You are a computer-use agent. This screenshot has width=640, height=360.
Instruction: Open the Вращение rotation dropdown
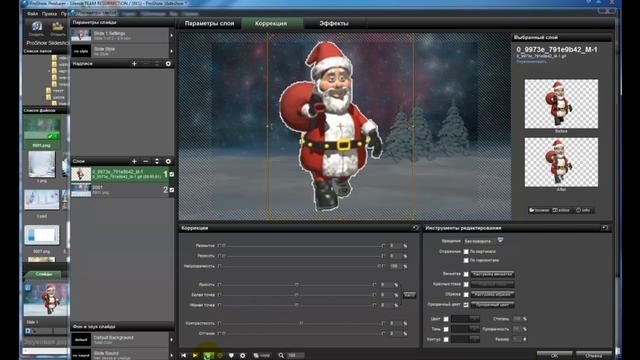(483, 241)
